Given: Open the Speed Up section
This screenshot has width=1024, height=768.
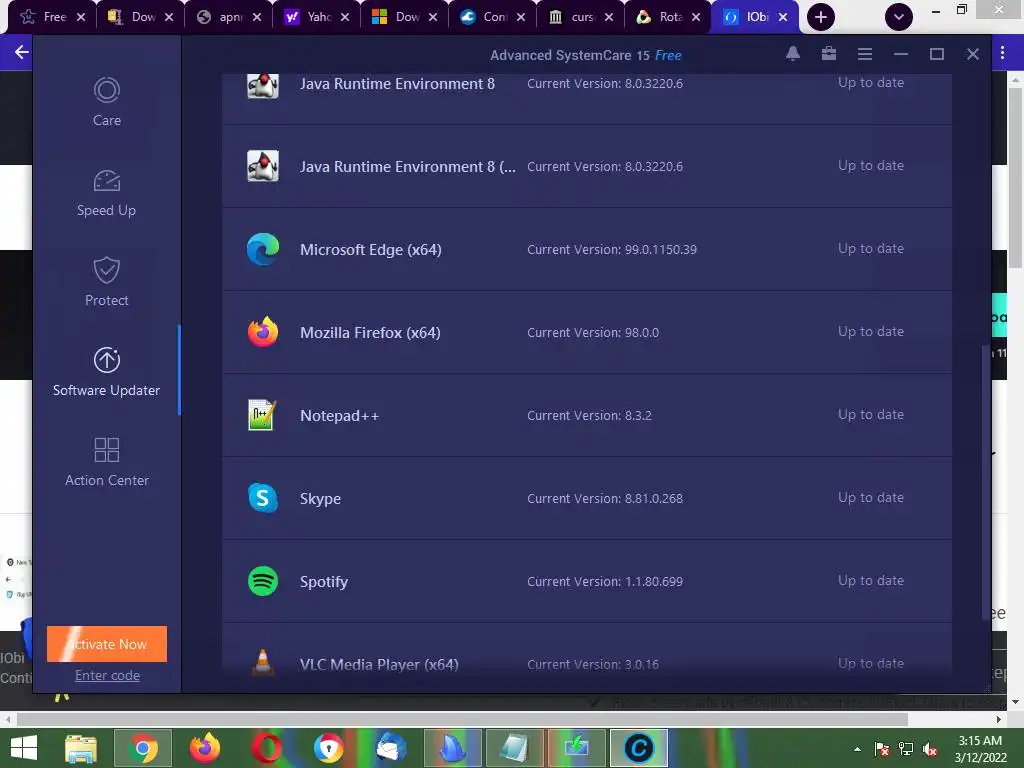Looking at the screenshot, I should pyautogui.click(x=106, y=193).
